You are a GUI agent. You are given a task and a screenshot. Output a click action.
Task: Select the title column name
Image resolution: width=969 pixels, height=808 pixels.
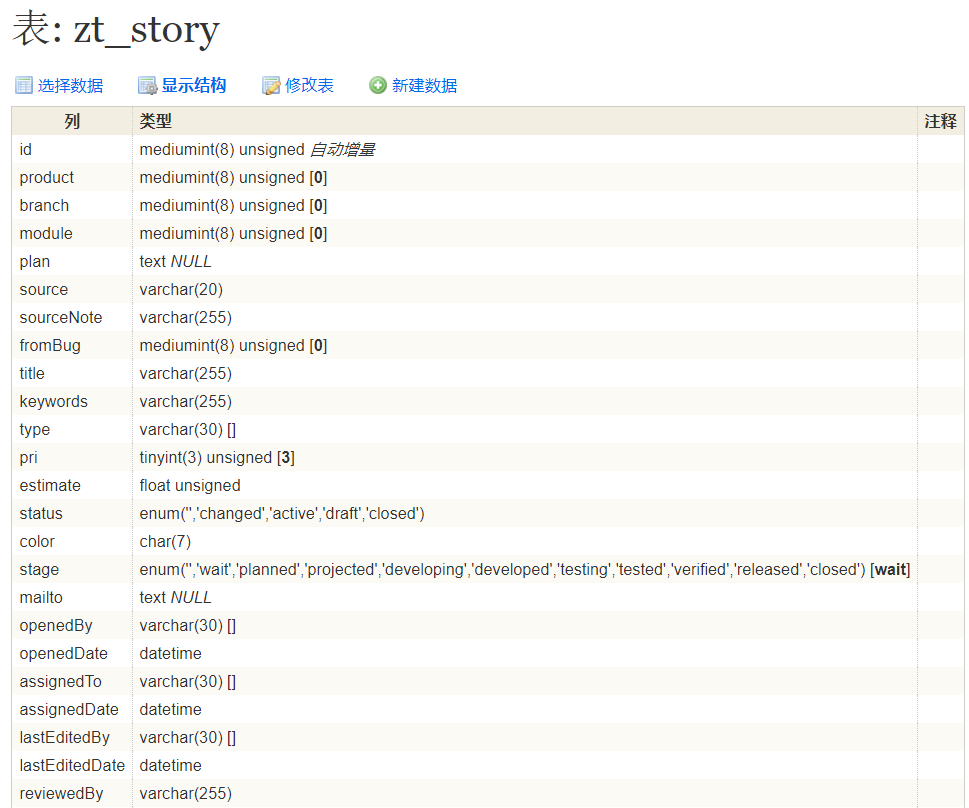(x=32, y=373)
